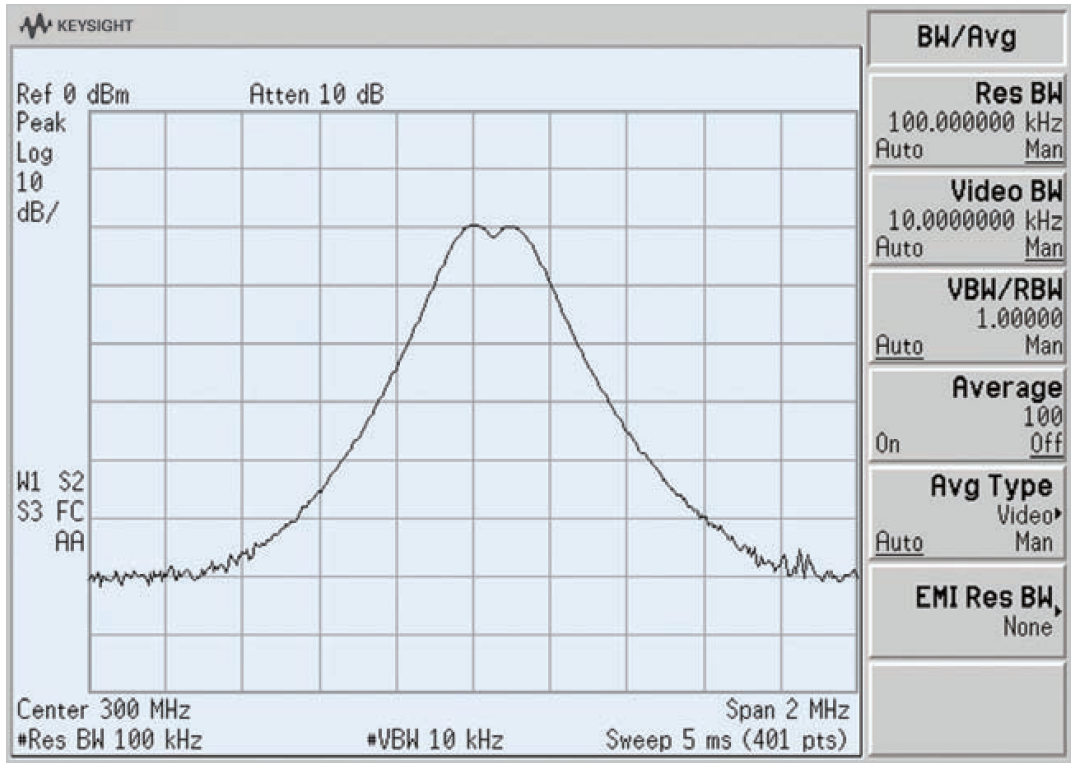This screenshot has width=1085, height=768.
Task: Set VBW/RBW to Auto
Action: [x=899, y=345]
